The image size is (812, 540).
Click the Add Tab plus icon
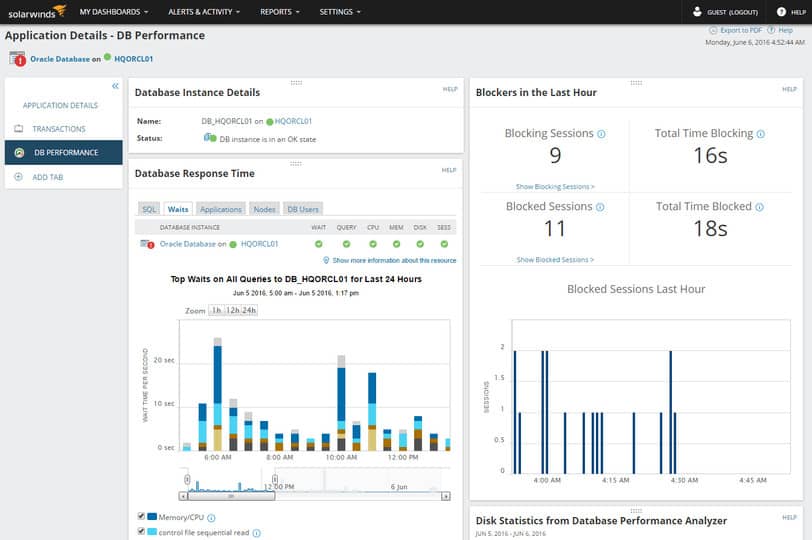[18, 177]
